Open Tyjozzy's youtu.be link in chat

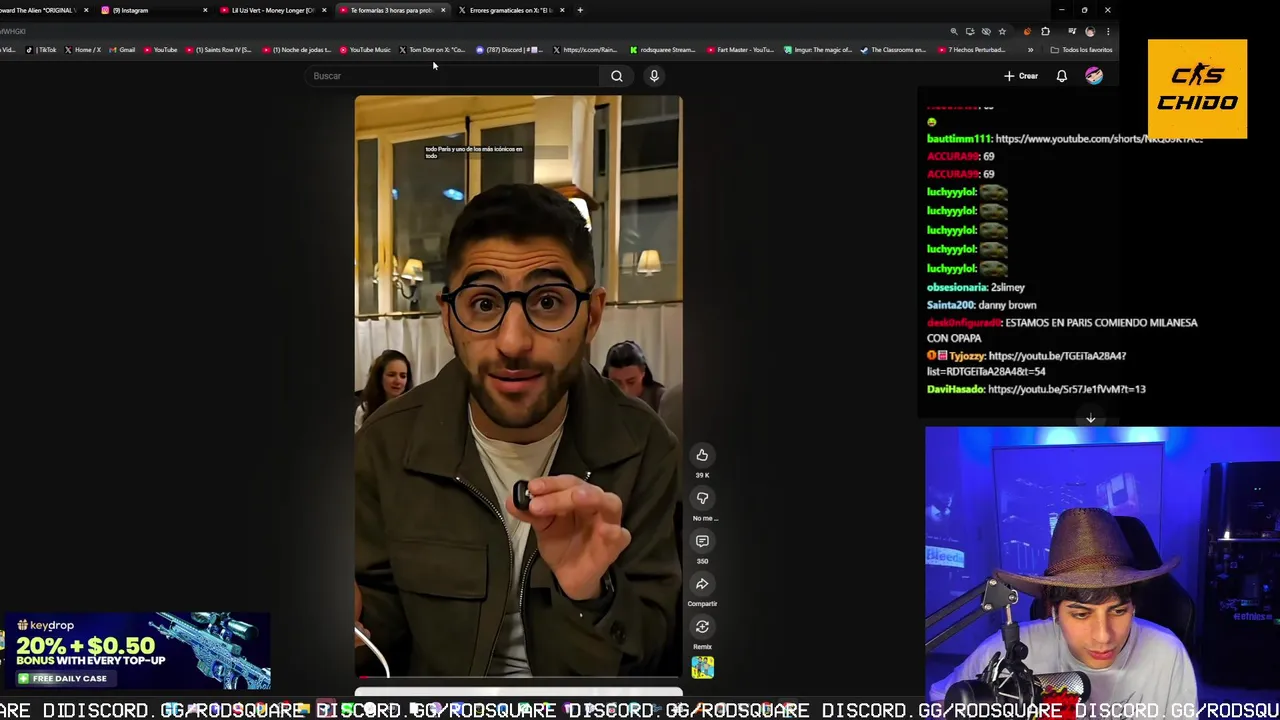(x=1027, y=363)
